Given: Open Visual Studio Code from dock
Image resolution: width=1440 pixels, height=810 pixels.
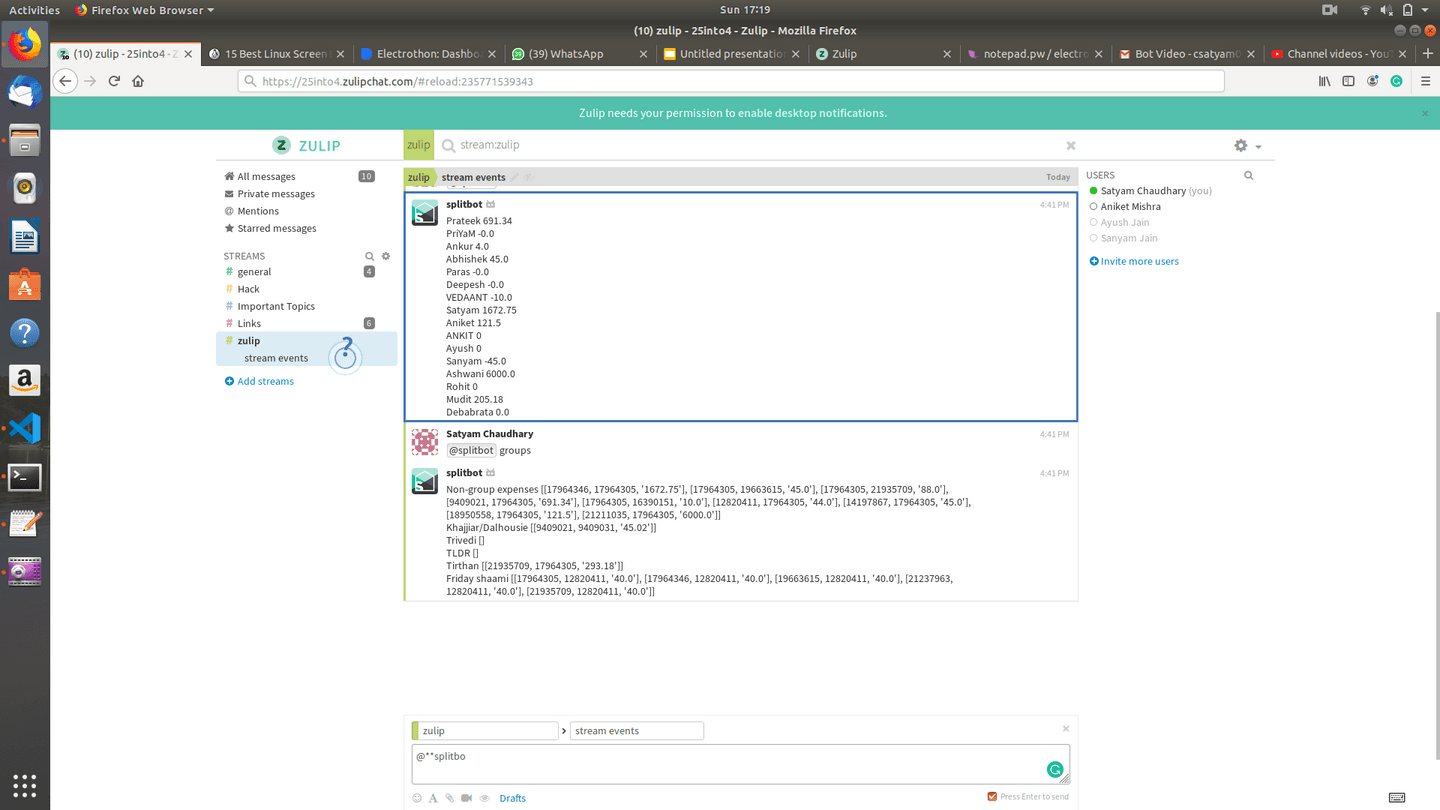Looking at the screenshot, I should (x=25, y=429).
